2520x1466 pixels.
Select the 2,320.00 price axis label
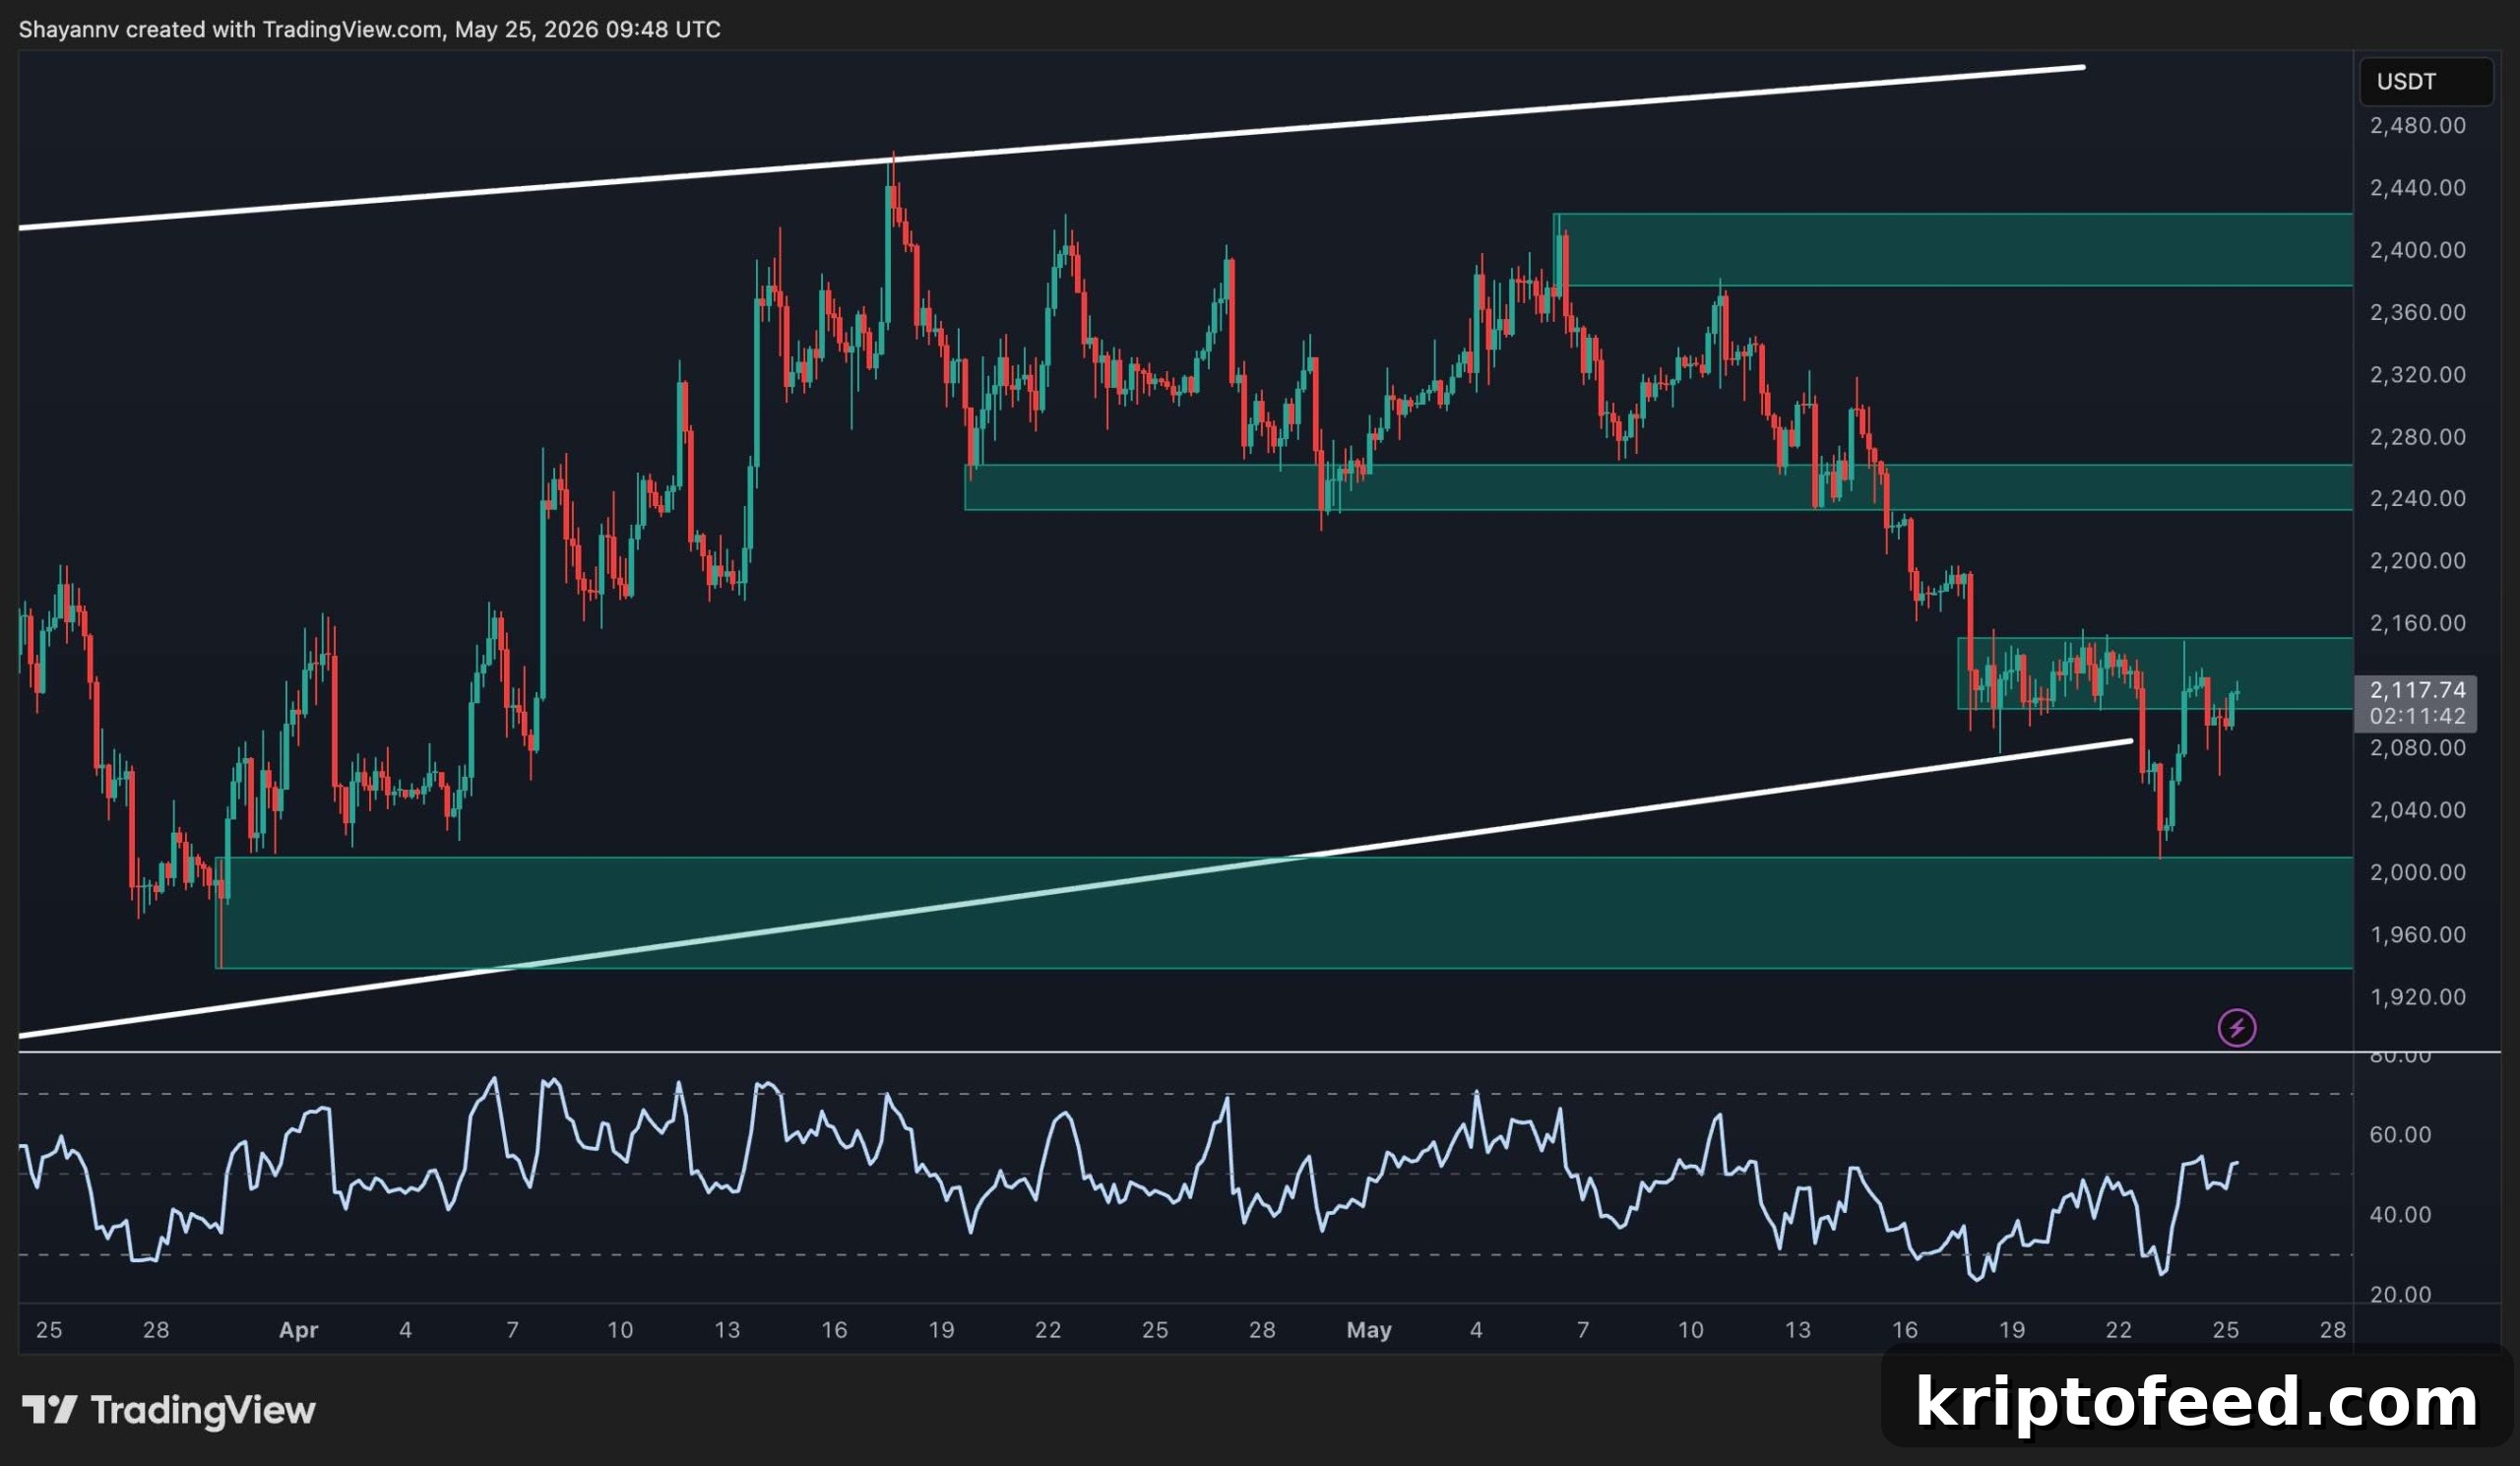click(2418, 375)
